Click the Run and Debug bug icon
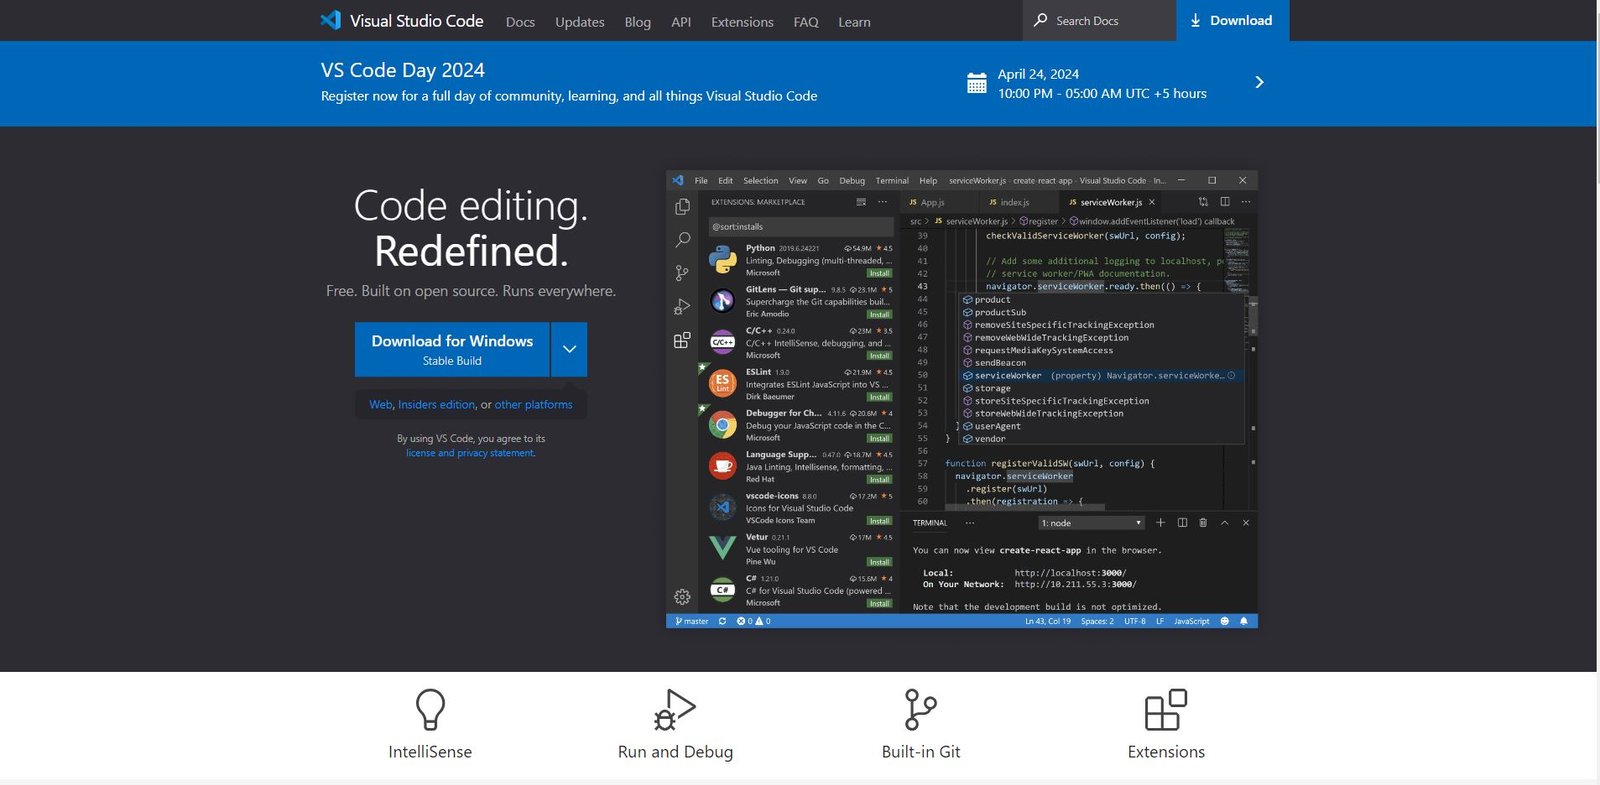Viewport: 1600px width, 785px height. pyautogui.click(x=675, y=710)
